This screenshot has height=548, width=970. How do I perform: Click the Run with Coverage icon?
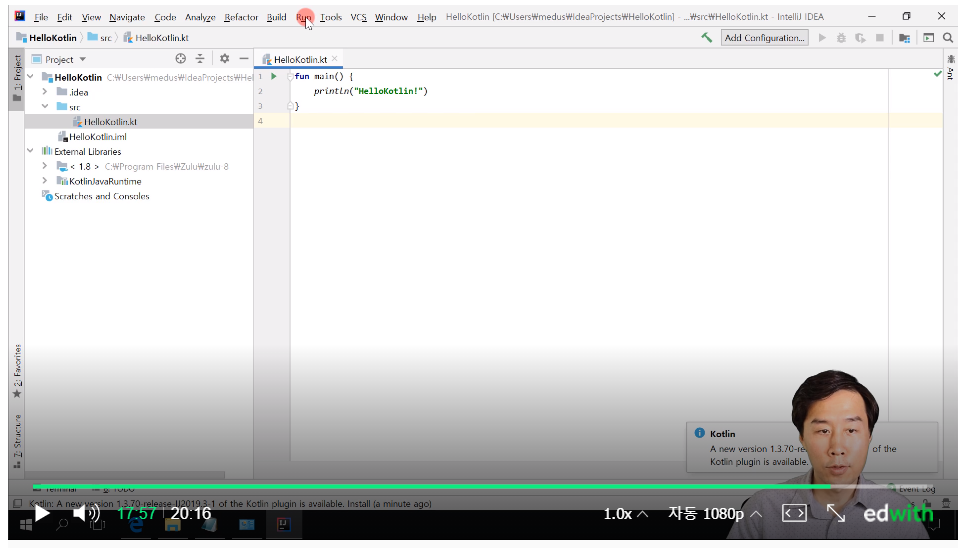coord(861,38)
